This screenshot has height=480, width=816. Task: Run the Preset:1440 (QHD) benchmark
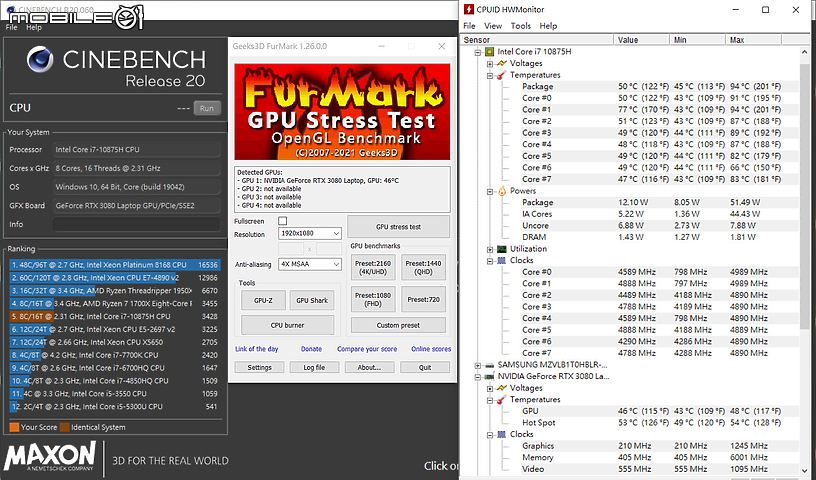(x=423, y=267)
